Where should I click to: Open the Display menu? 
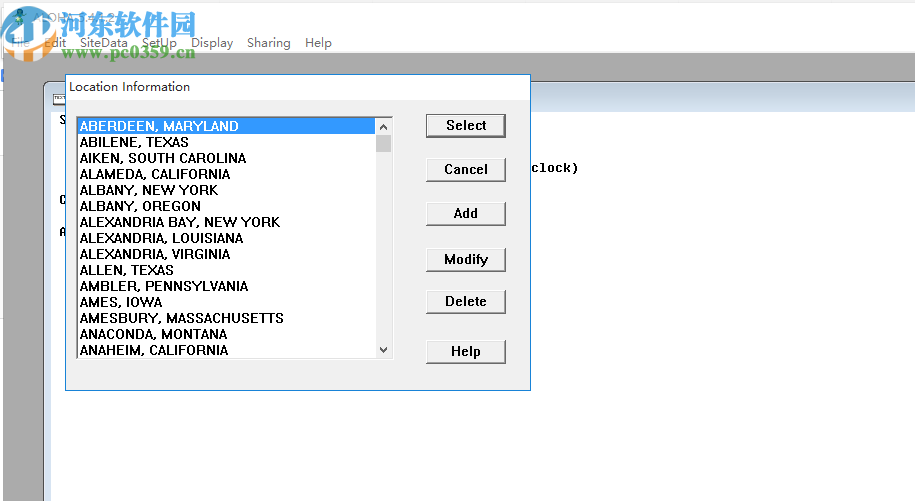point(212,43)
